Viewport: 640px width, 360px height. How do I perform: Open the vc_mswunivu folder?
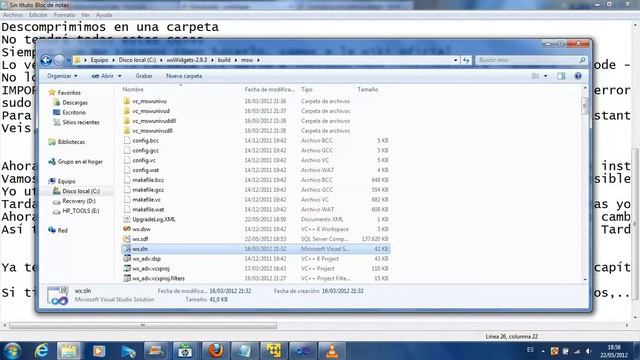tap(149, 101)
